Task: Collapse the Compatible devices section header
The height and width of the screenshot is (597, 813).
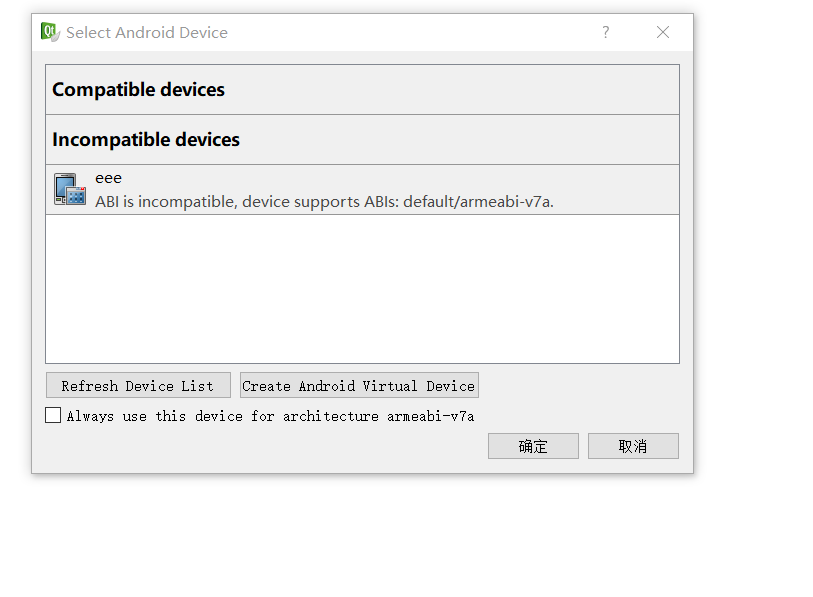Action: (x=362, y=90)
